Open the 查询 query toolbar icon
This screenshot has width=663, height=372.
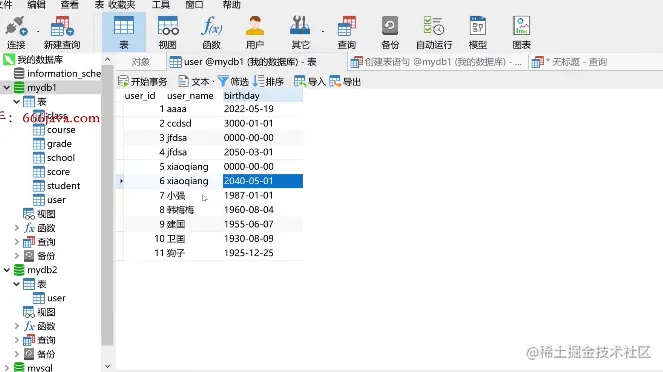[x=346, y=32]
